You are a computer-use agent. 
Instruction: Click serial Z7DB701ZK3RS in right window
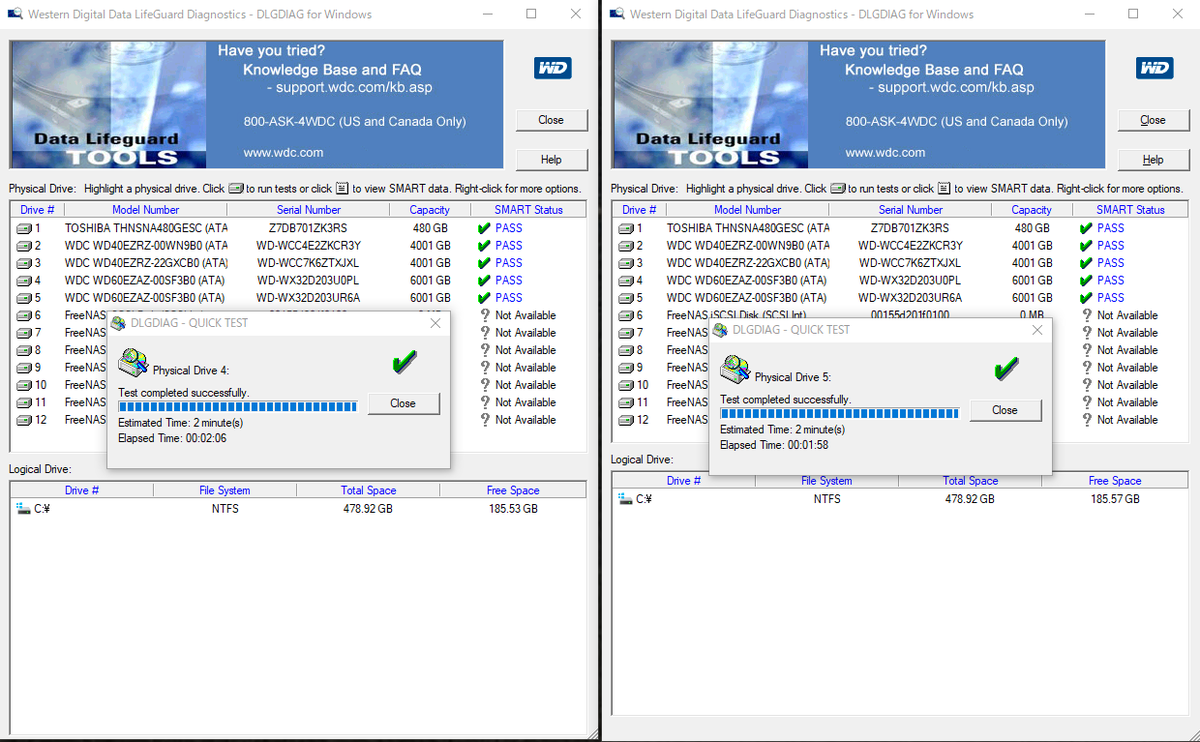910,228
